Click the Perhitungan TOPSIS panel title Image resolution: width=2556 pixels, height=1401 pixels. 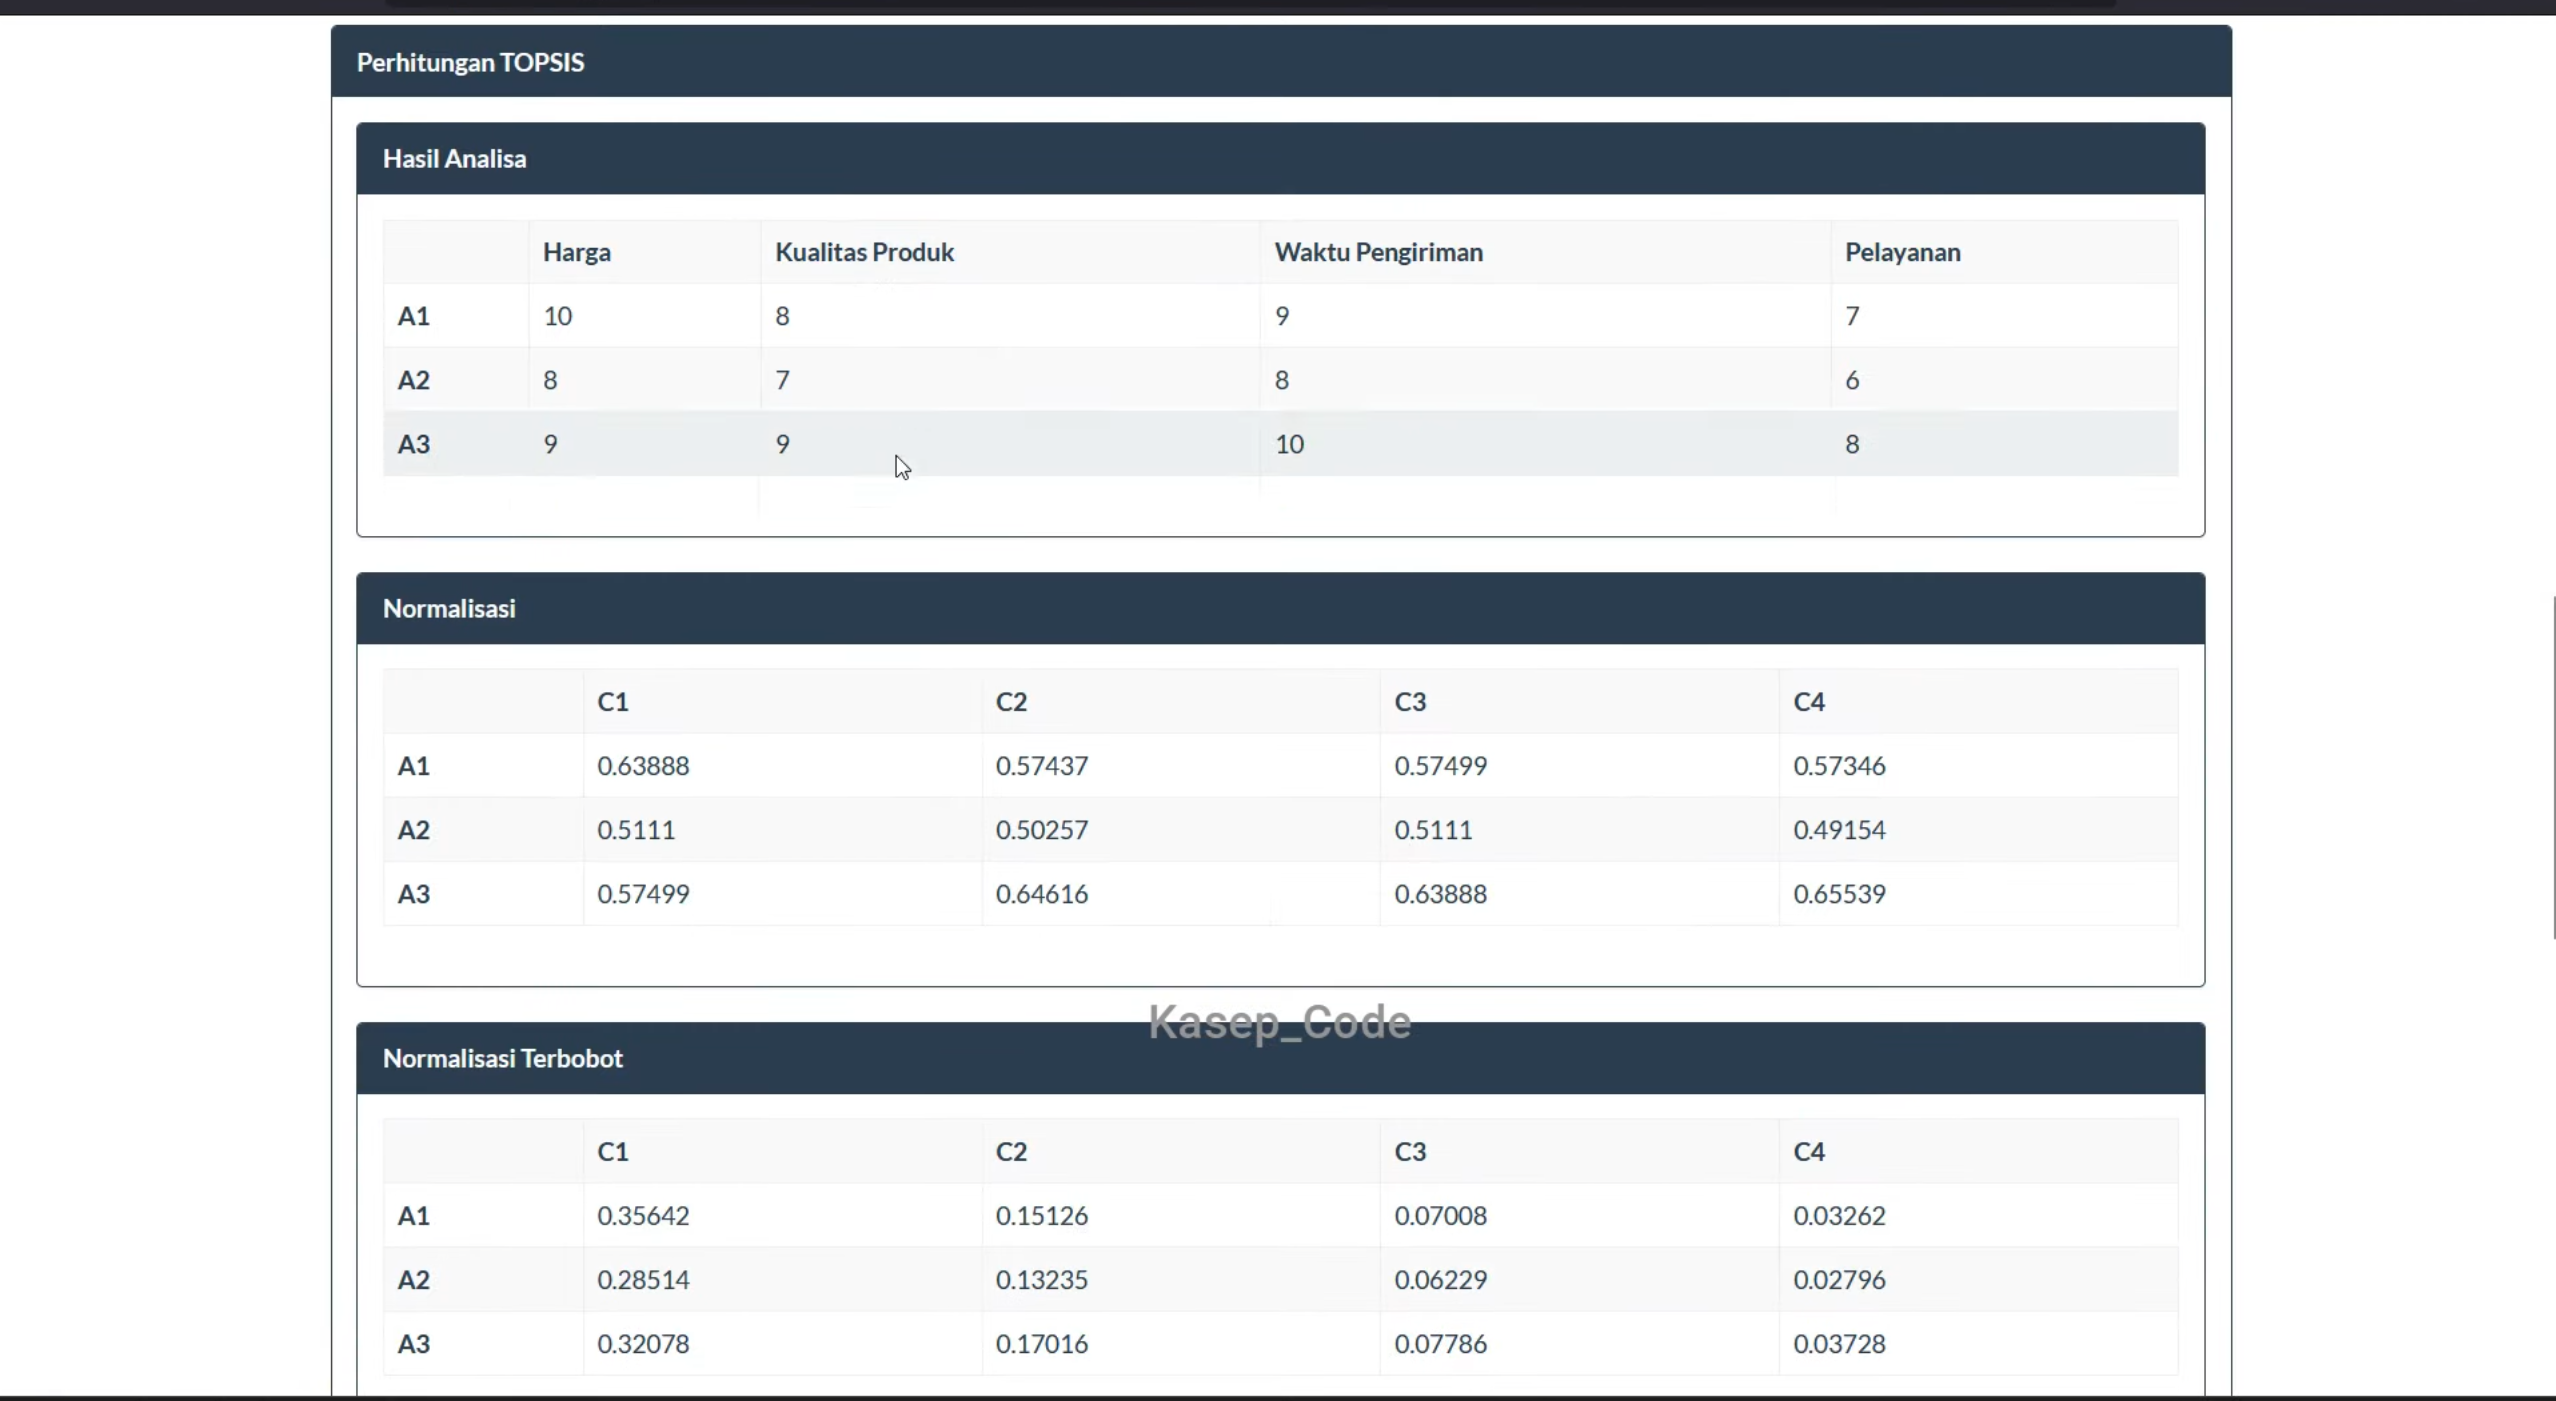pos(470,62)
